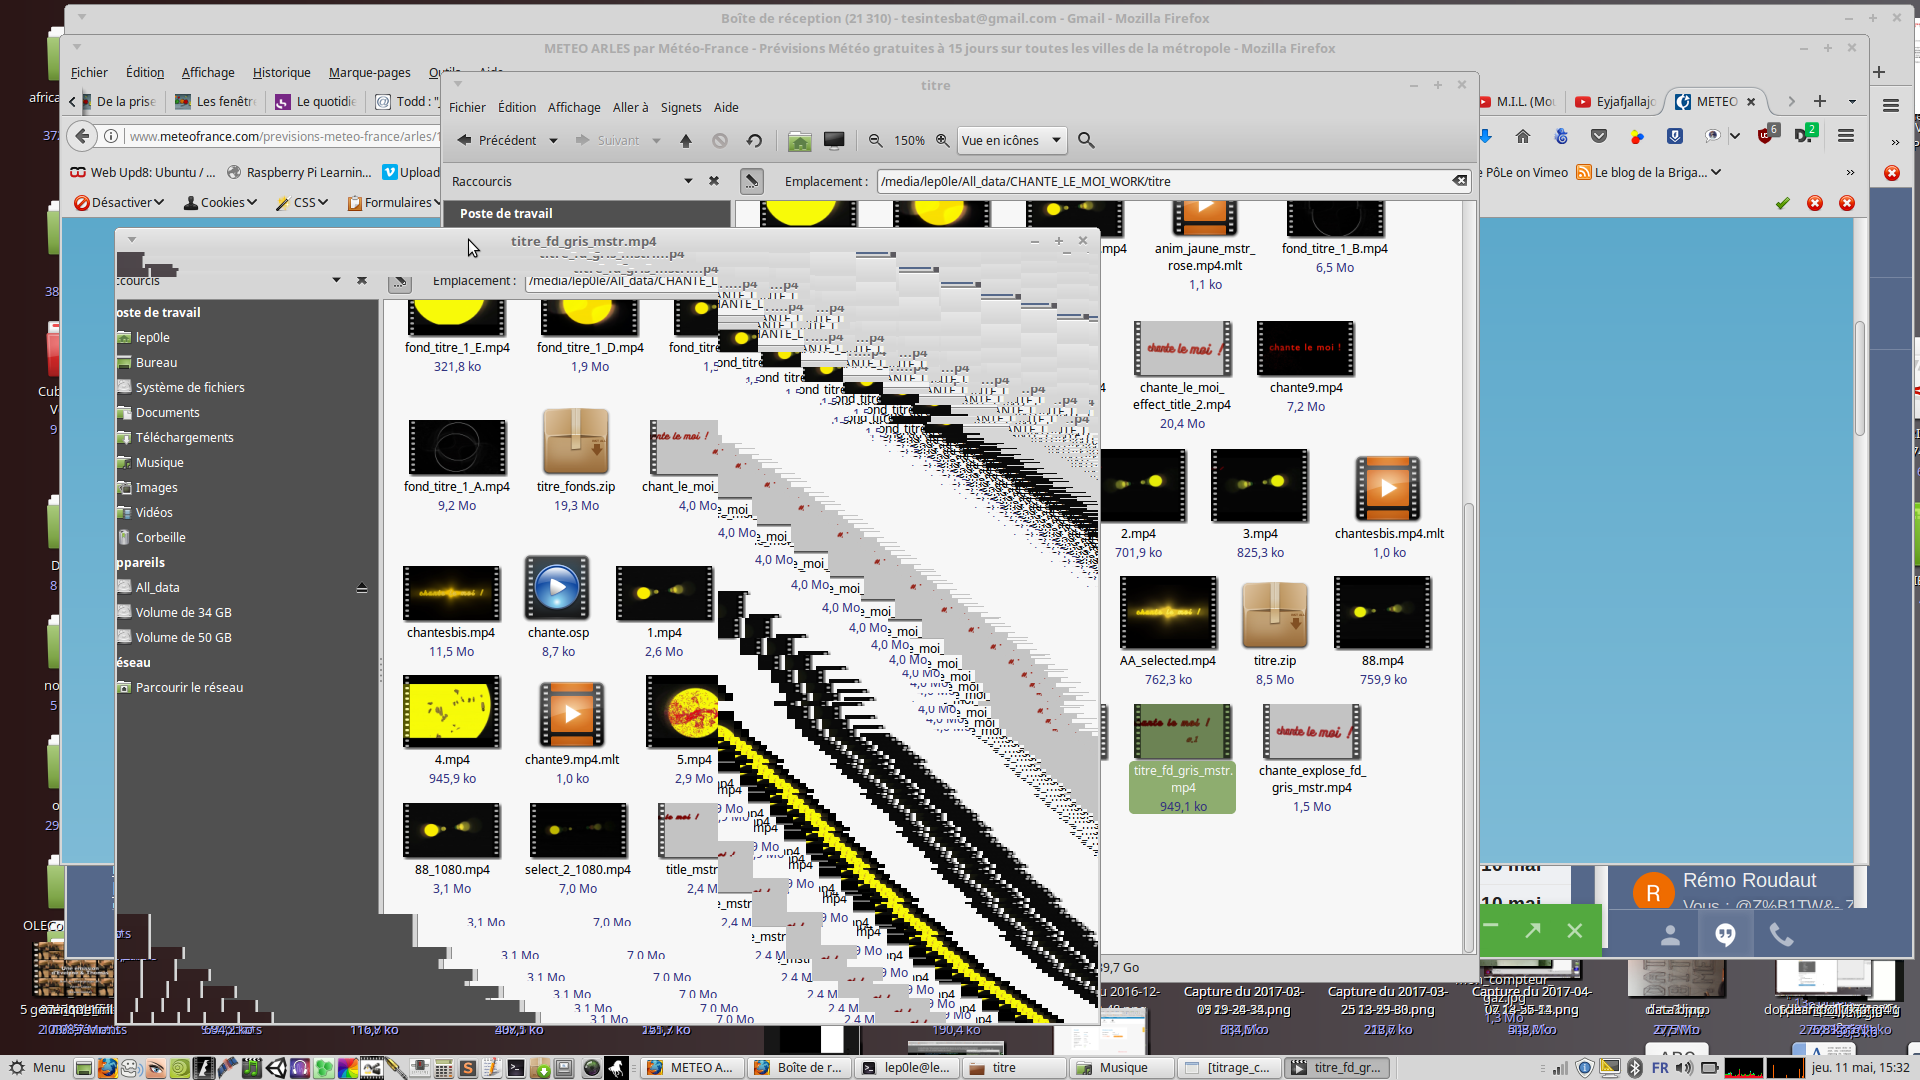Toggle text-based location entry pencil button

751,181
